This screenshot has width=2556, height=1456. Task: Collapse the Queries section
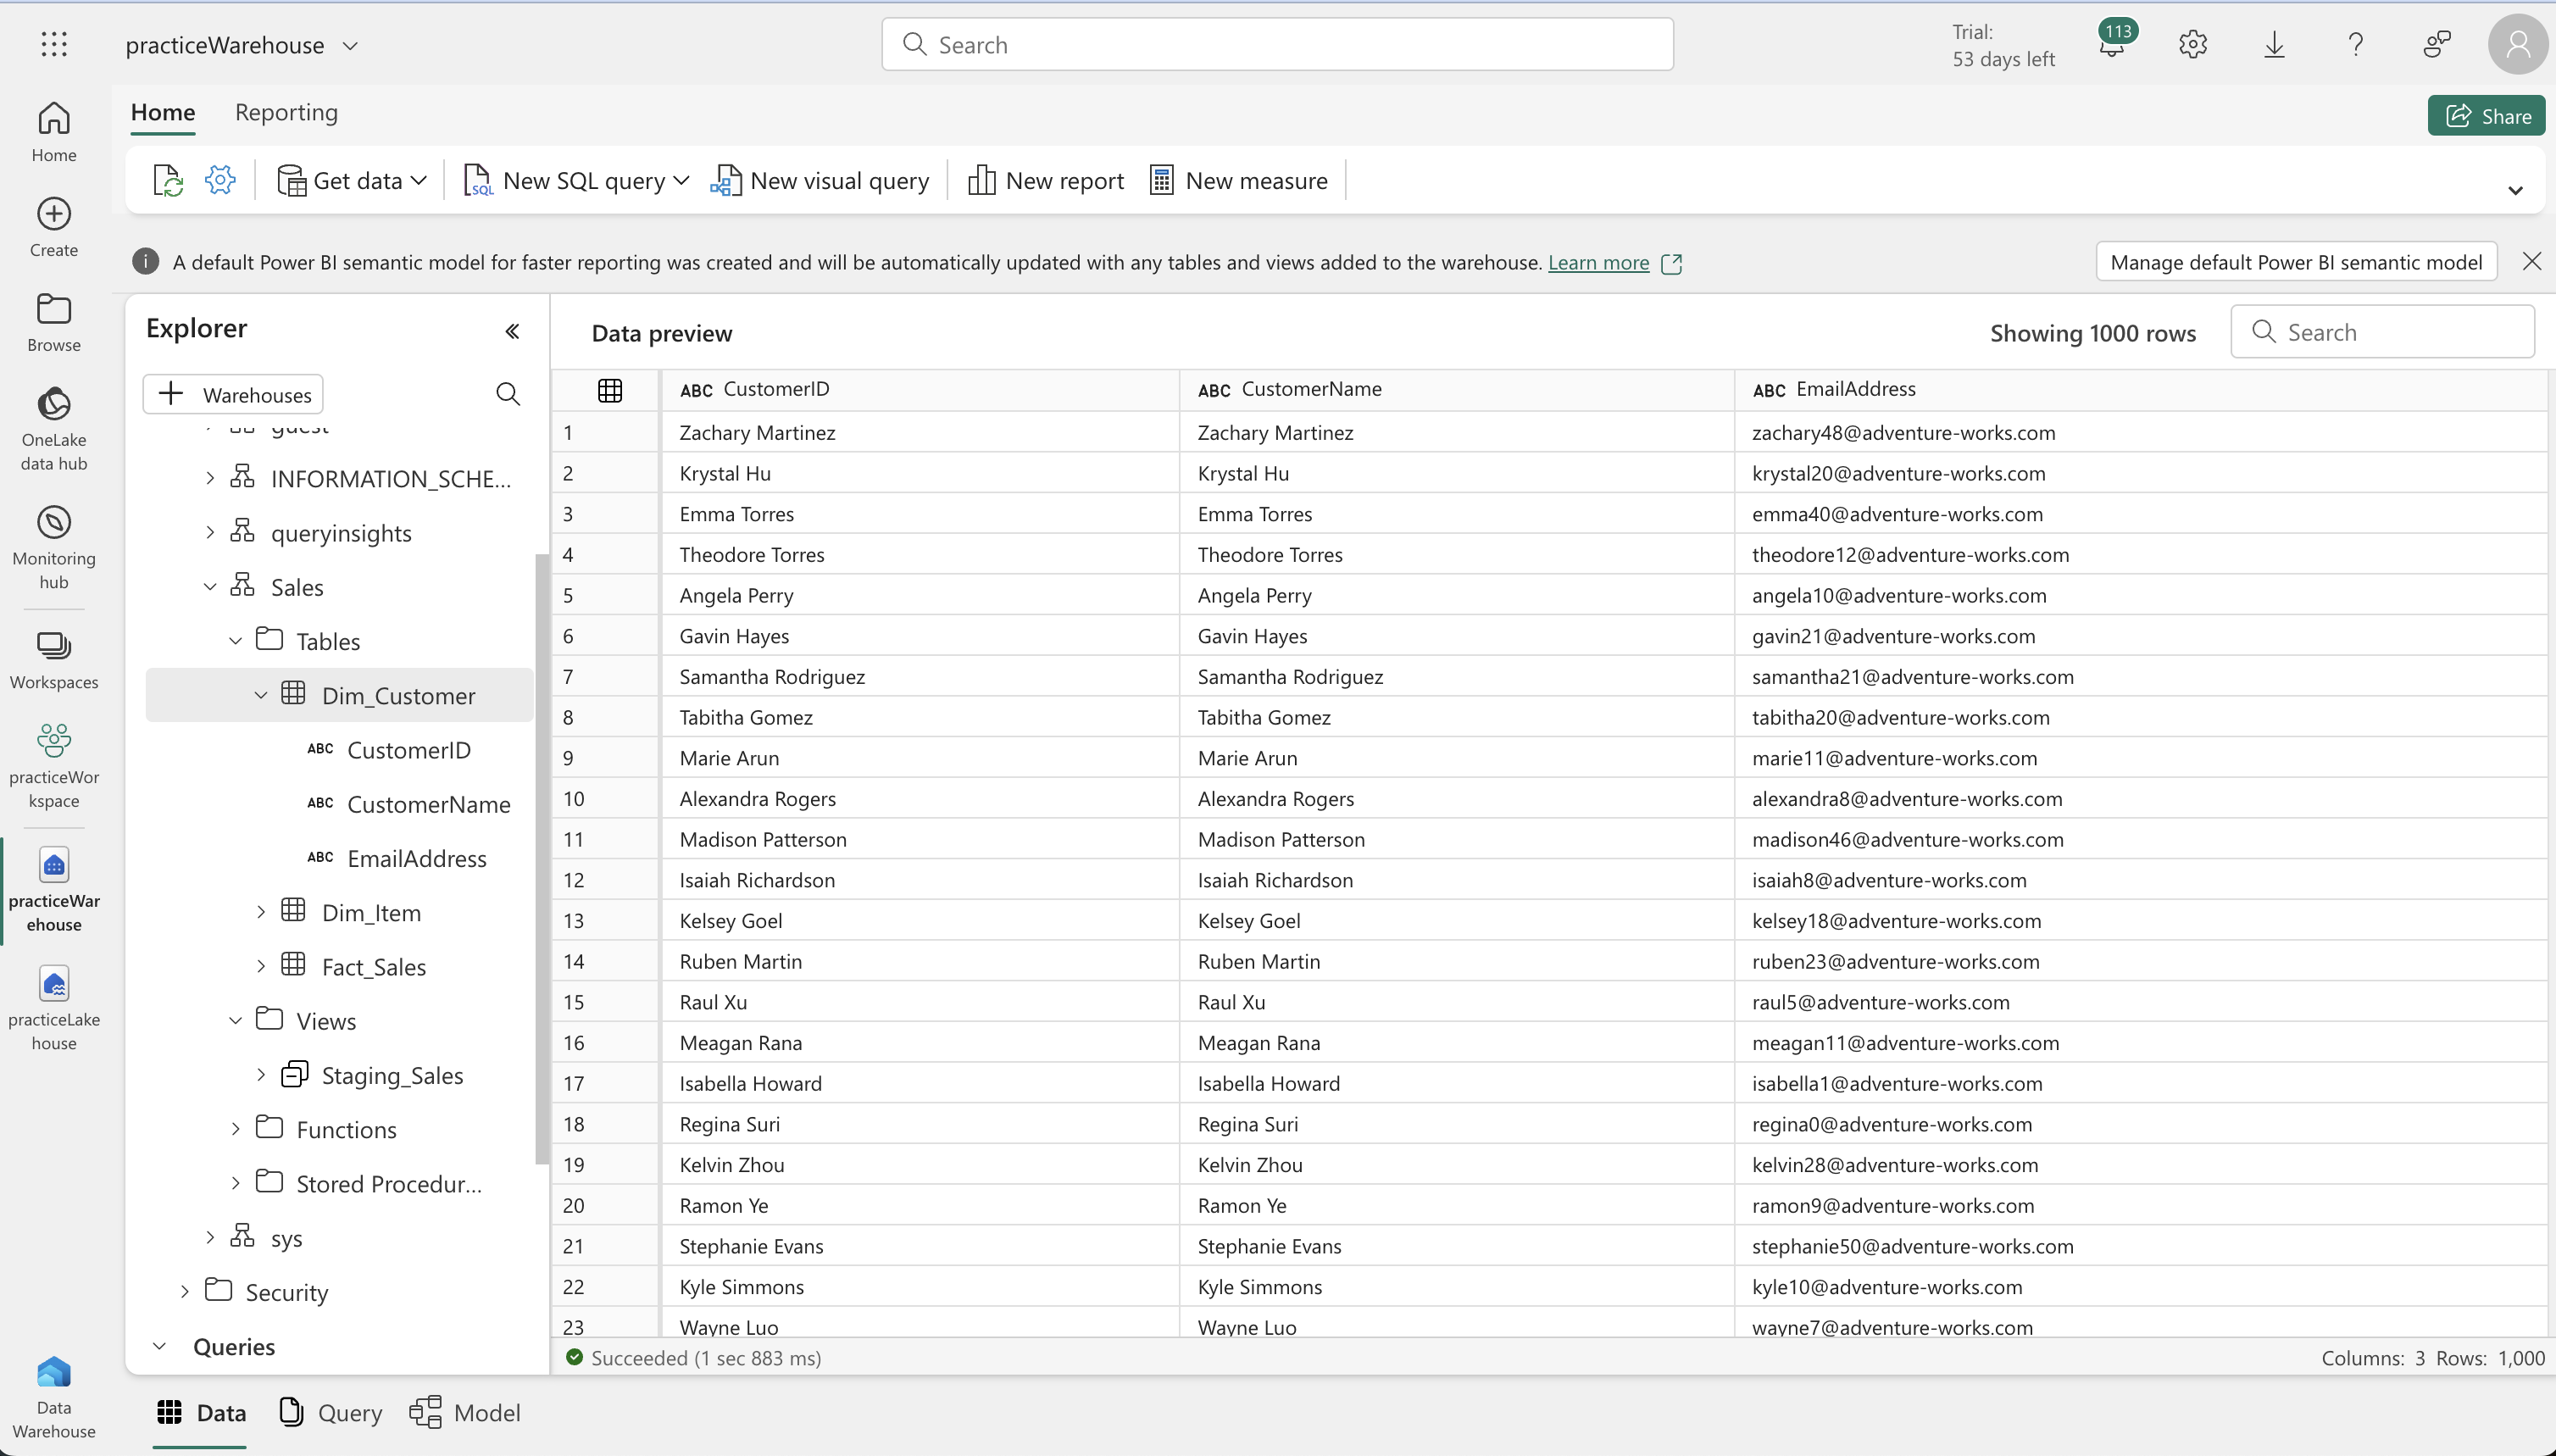159,1347
